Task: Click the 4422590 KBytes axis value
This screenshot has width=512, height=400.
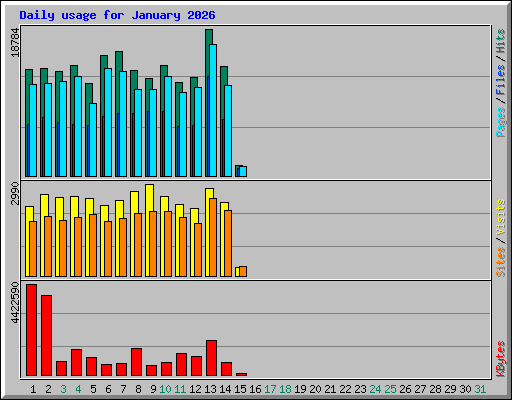Action: (15, 303)
